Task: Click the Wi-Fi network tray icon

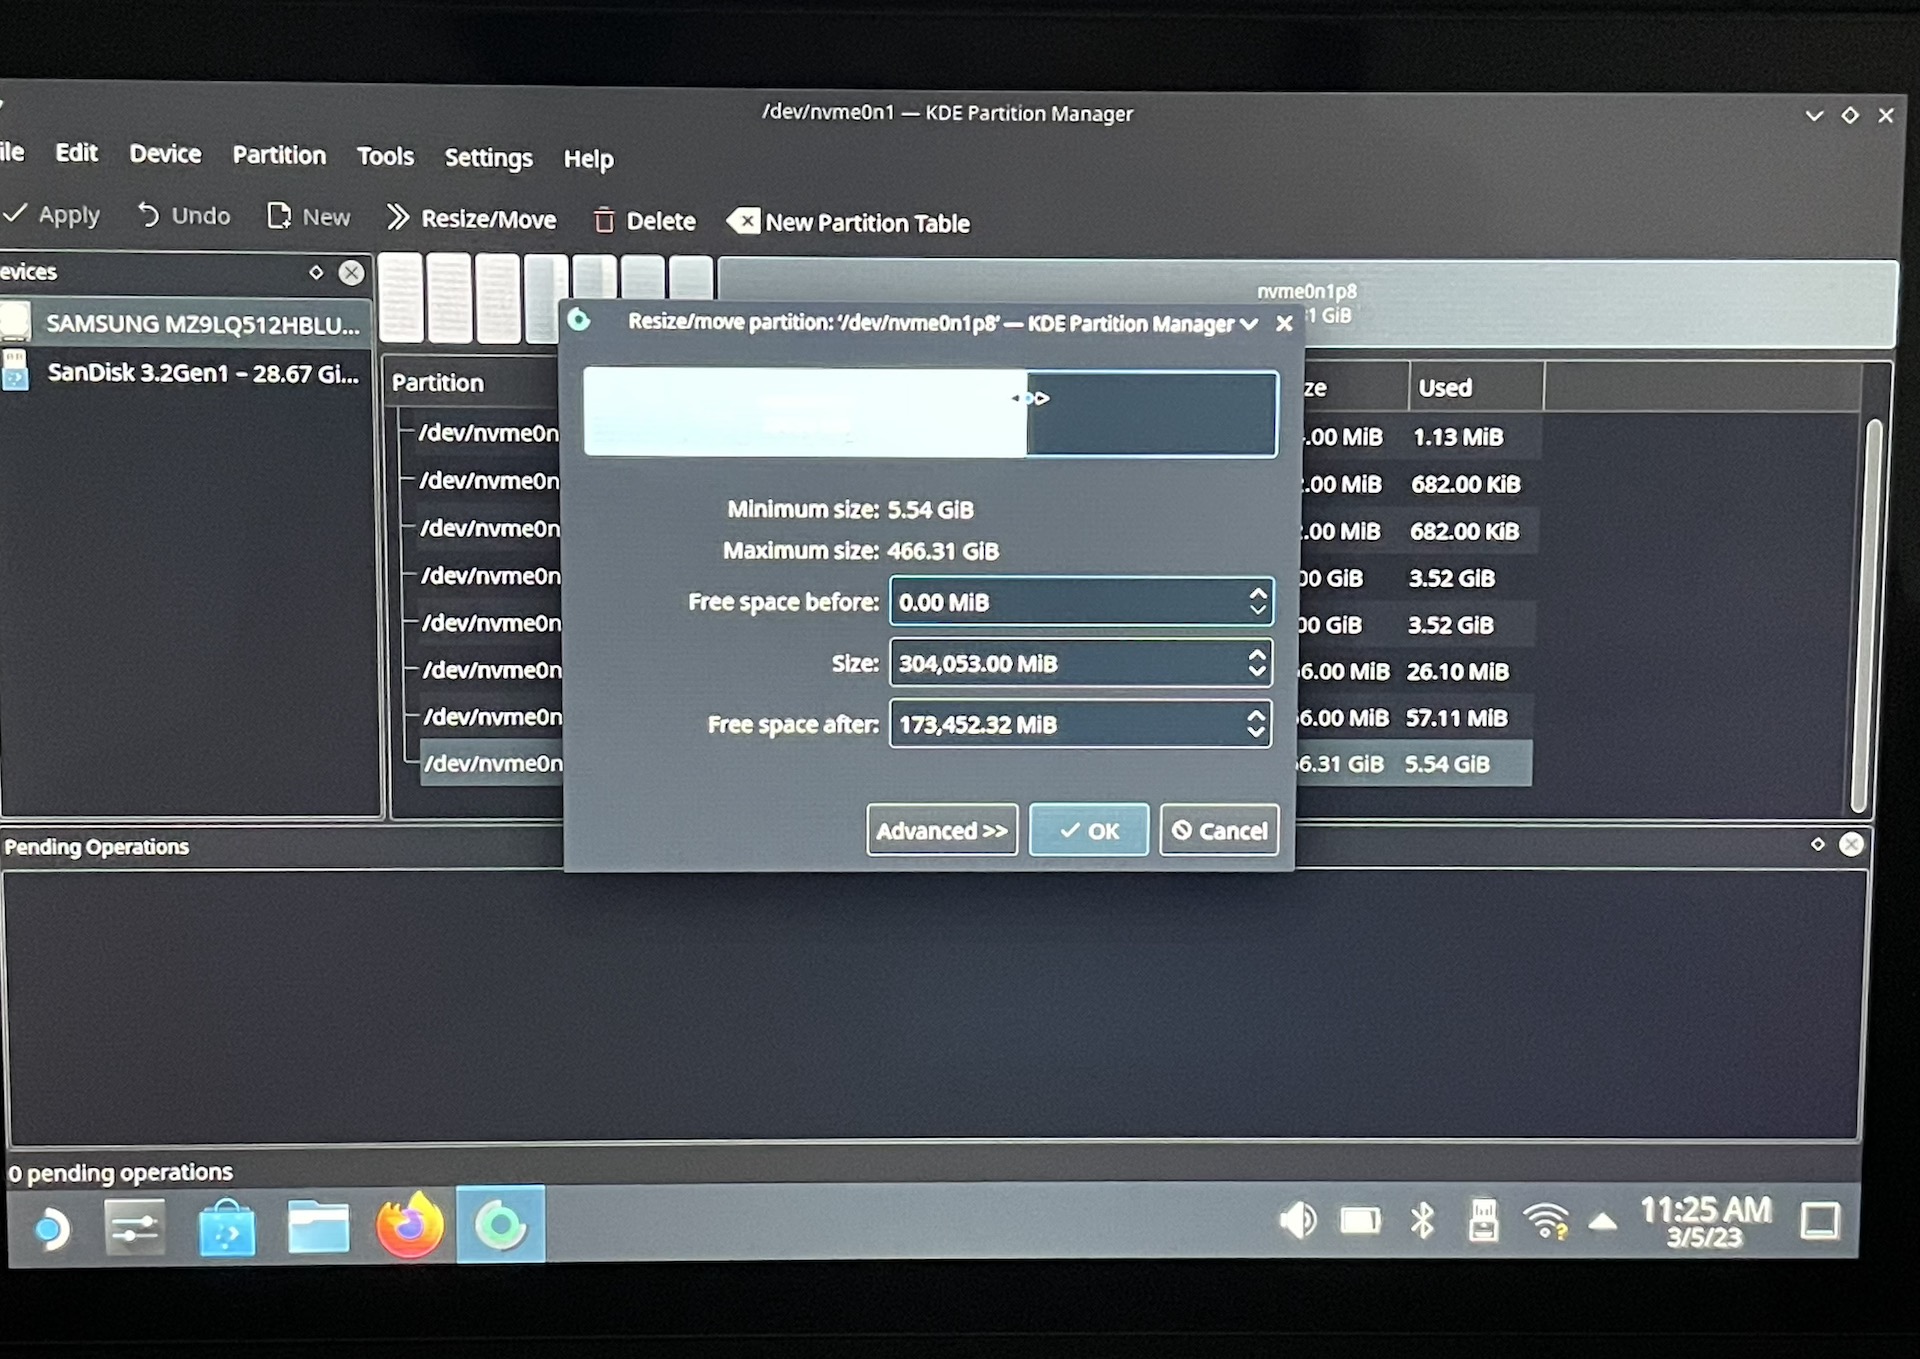Action: pyautogui.click(x=1545, y=1221)
